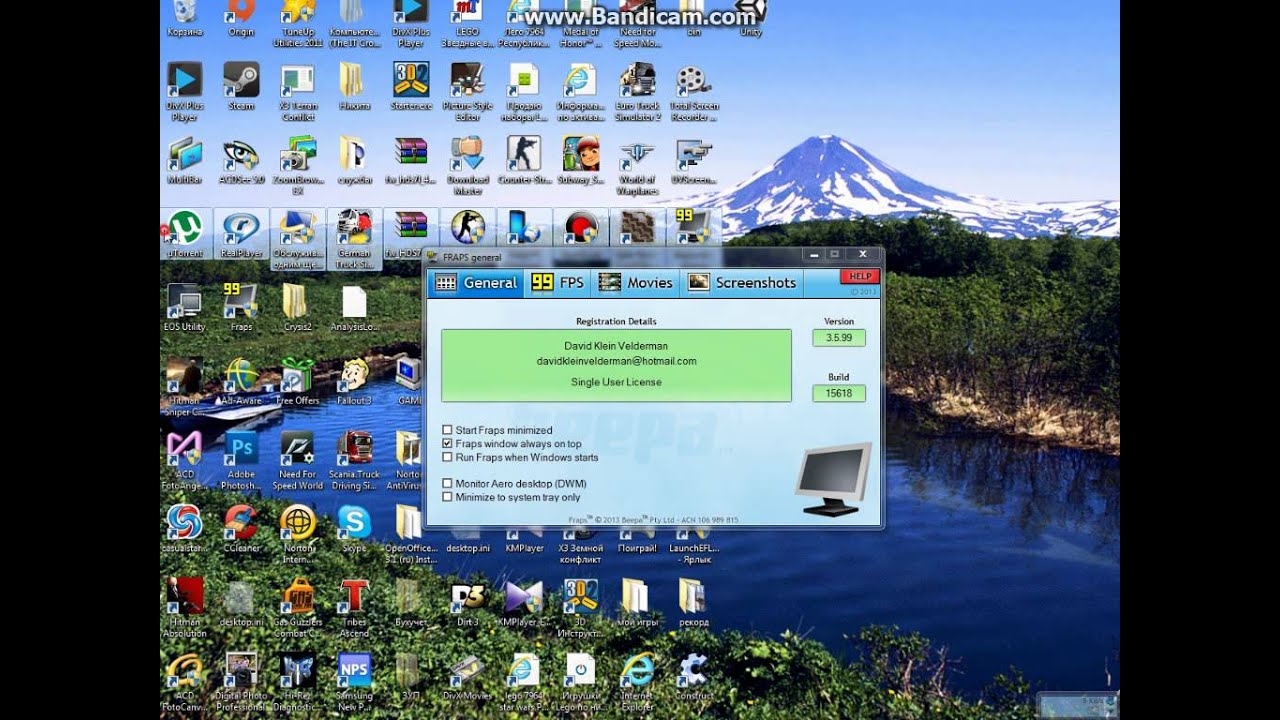Open the Screenshots tab in Fraps

(x=742, y=283)
